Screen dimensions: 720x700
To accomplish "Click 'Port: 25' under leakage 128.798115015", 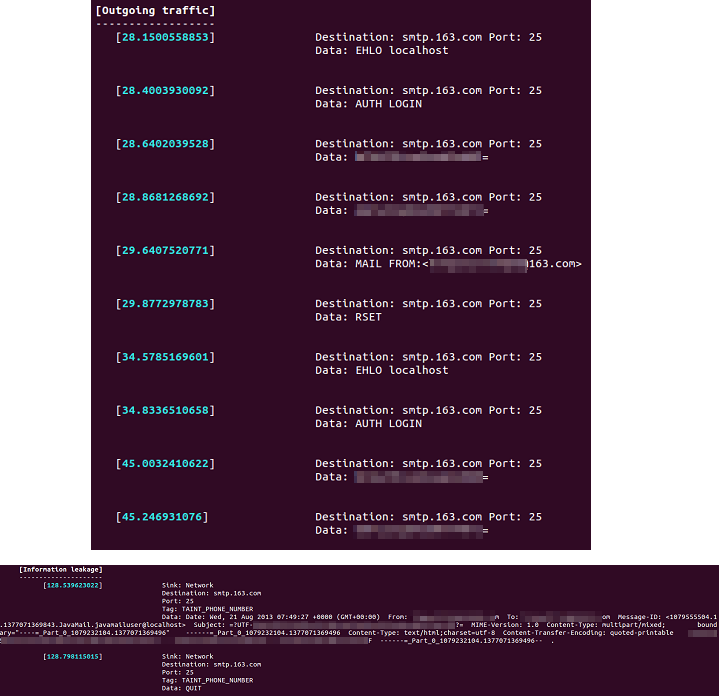I will pos(177,672).
